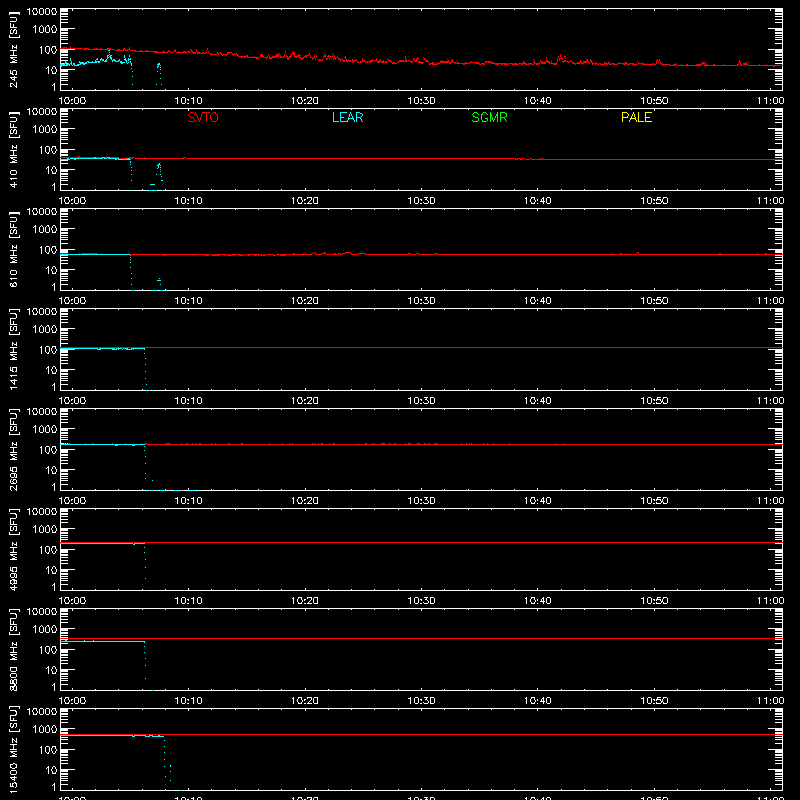Click 10:20 tick label below 4995 MHz plot

coord(305,601)
